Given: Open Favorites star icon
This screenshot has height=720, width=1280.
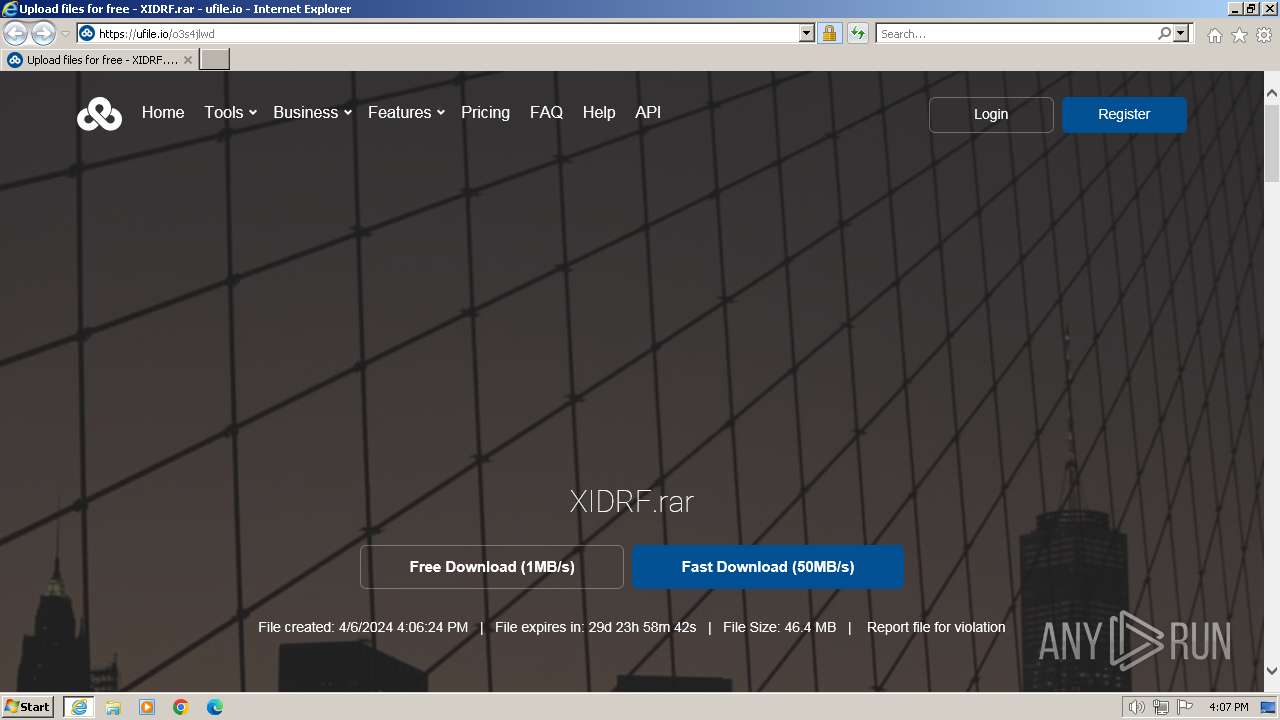Looking at the screenshot, I should coord(1239,35).
